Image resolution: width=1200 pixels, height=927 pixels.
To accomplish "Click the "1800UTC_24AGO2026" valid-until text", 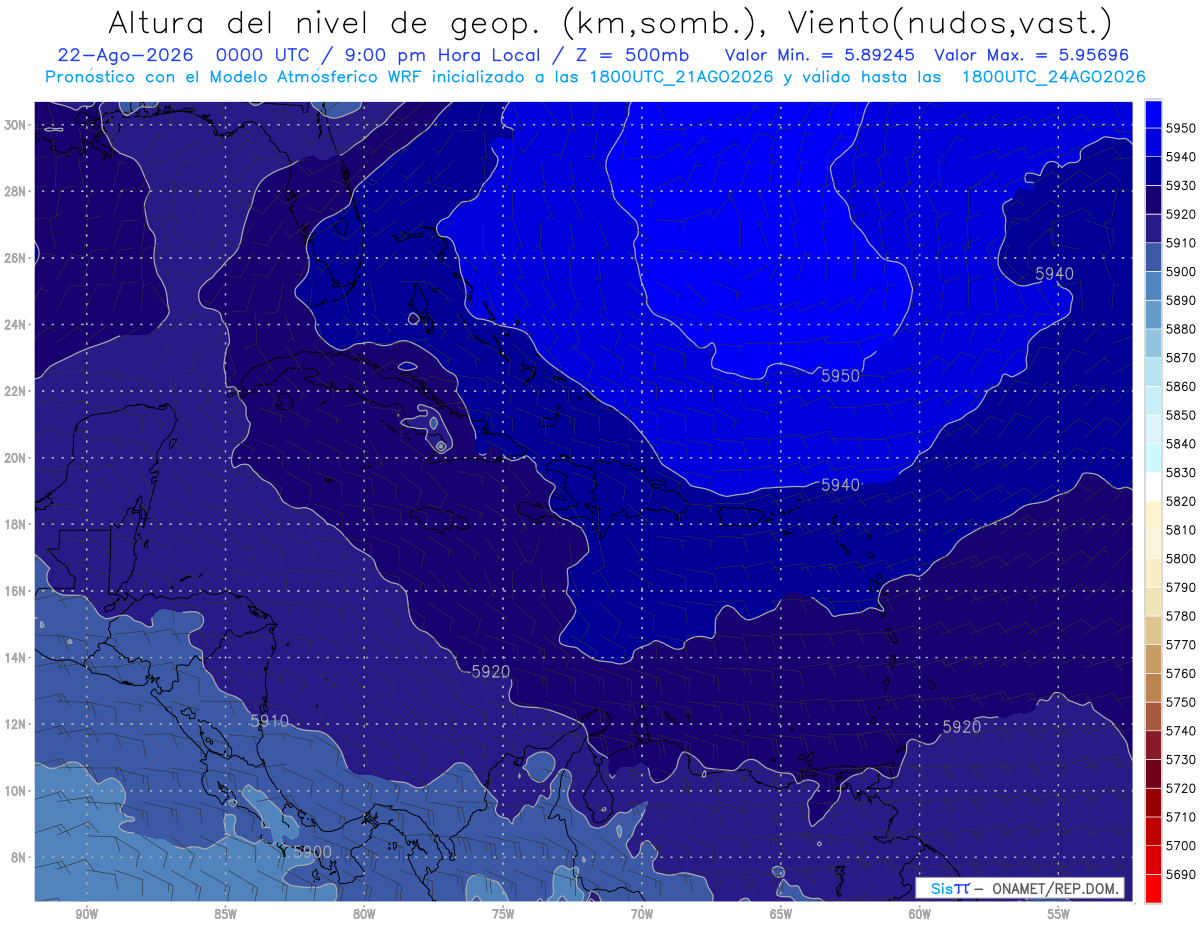I will (1054, 77).
